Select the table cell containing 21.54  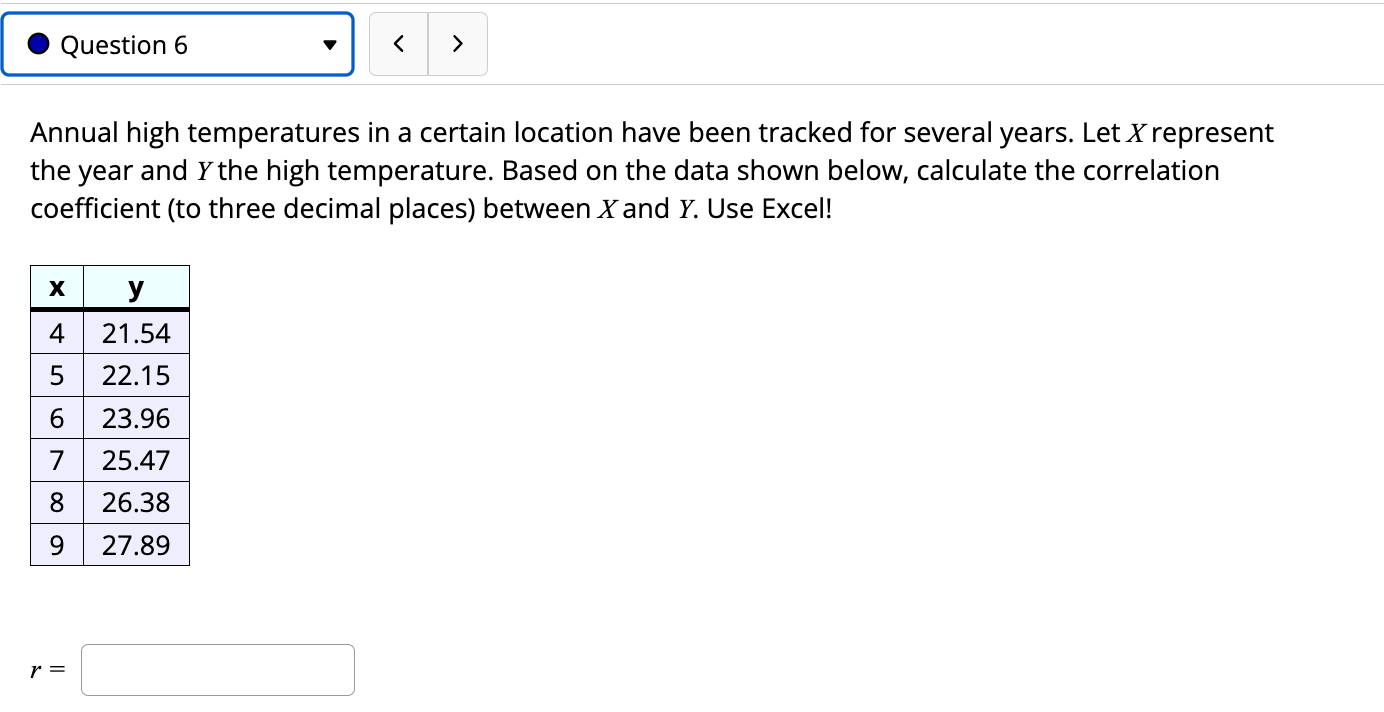coord(135,333)
